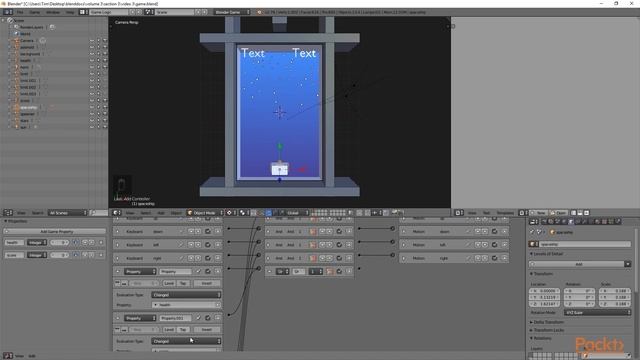The height and width of the screenshot is (360, 640).
Task: Expand the Keyboard down sensor
Action: (118, 231)
